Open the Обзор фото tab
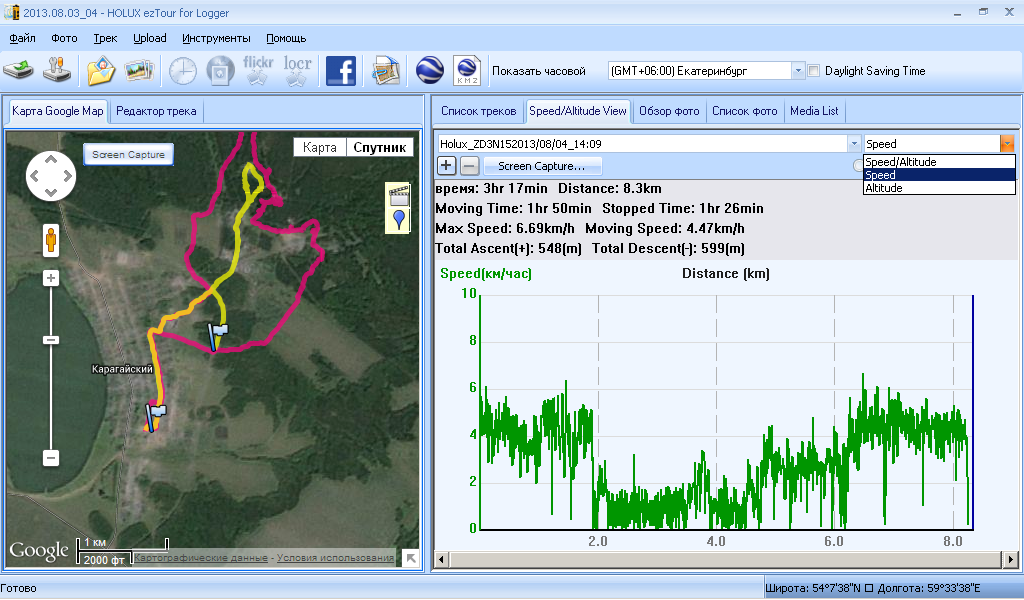 tap(669, 111)
